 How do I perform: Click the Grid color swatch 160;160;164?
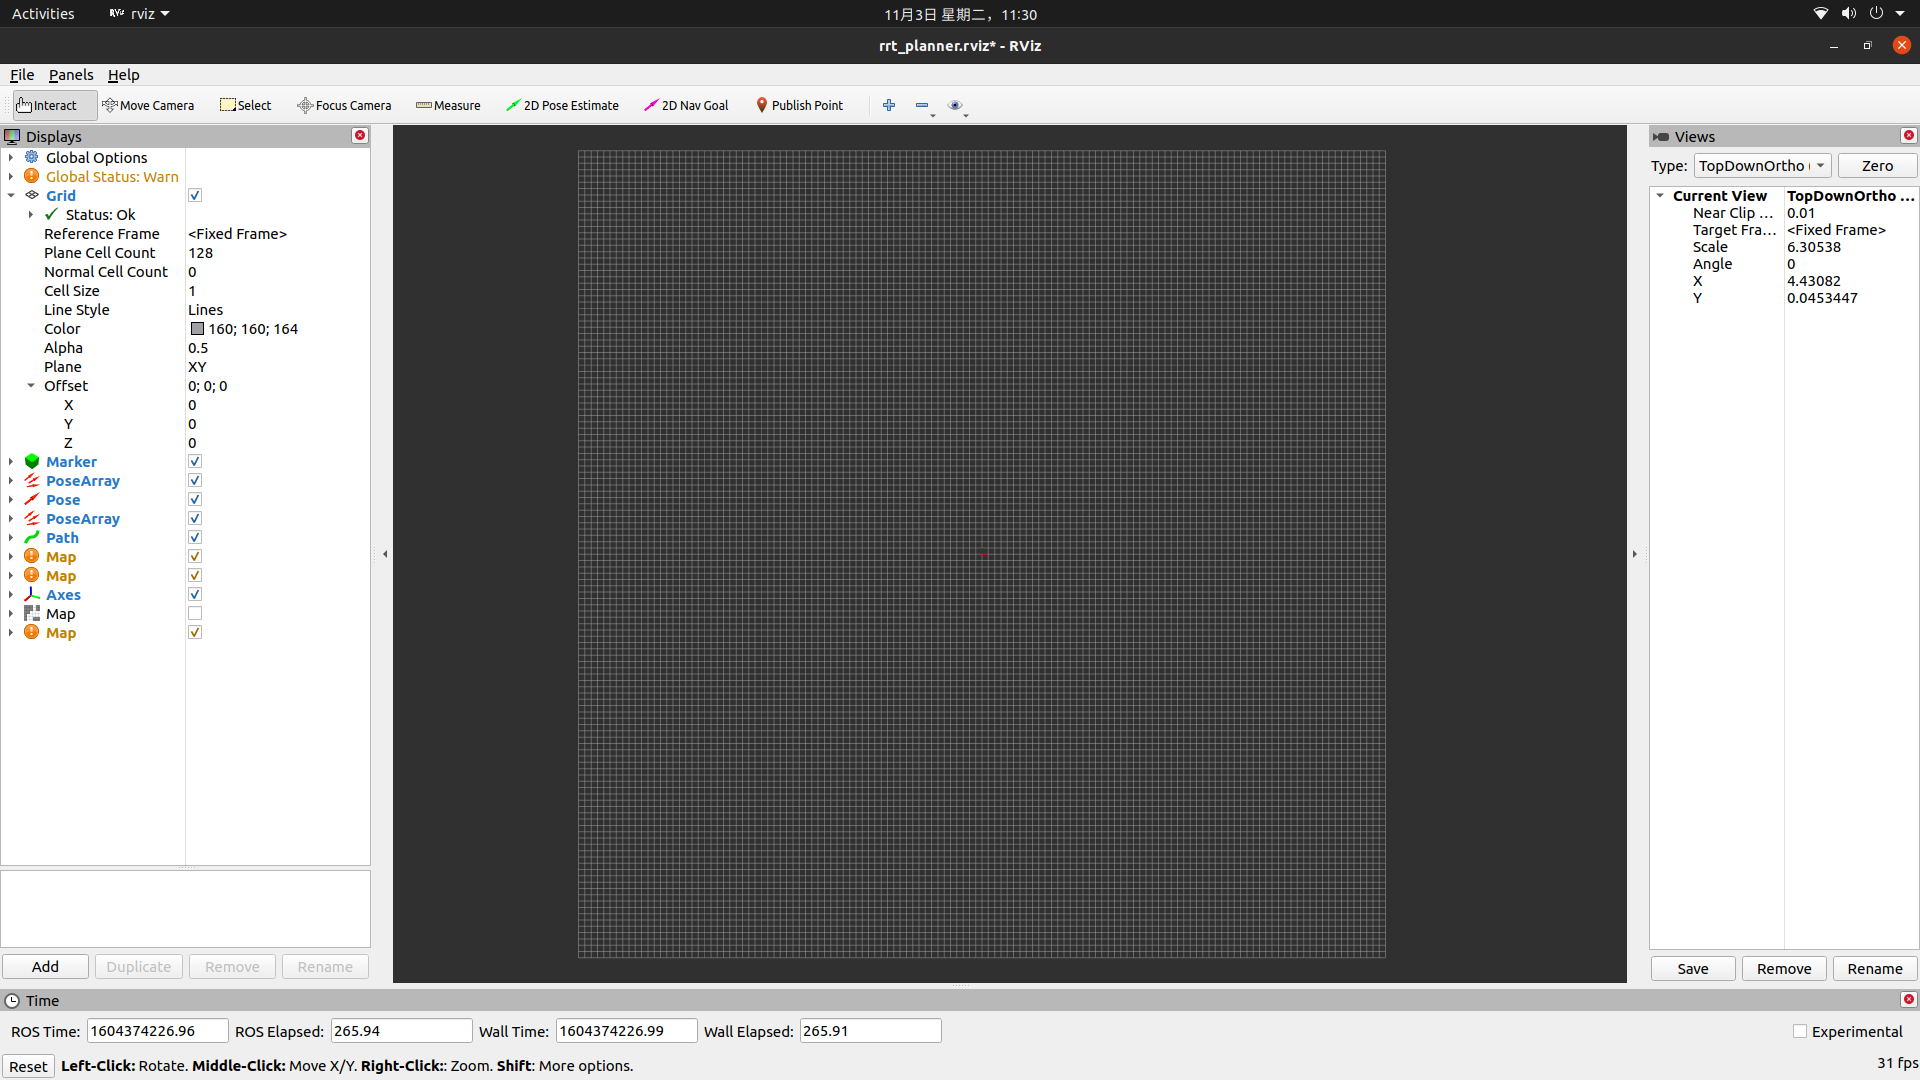tap(194, 328)
